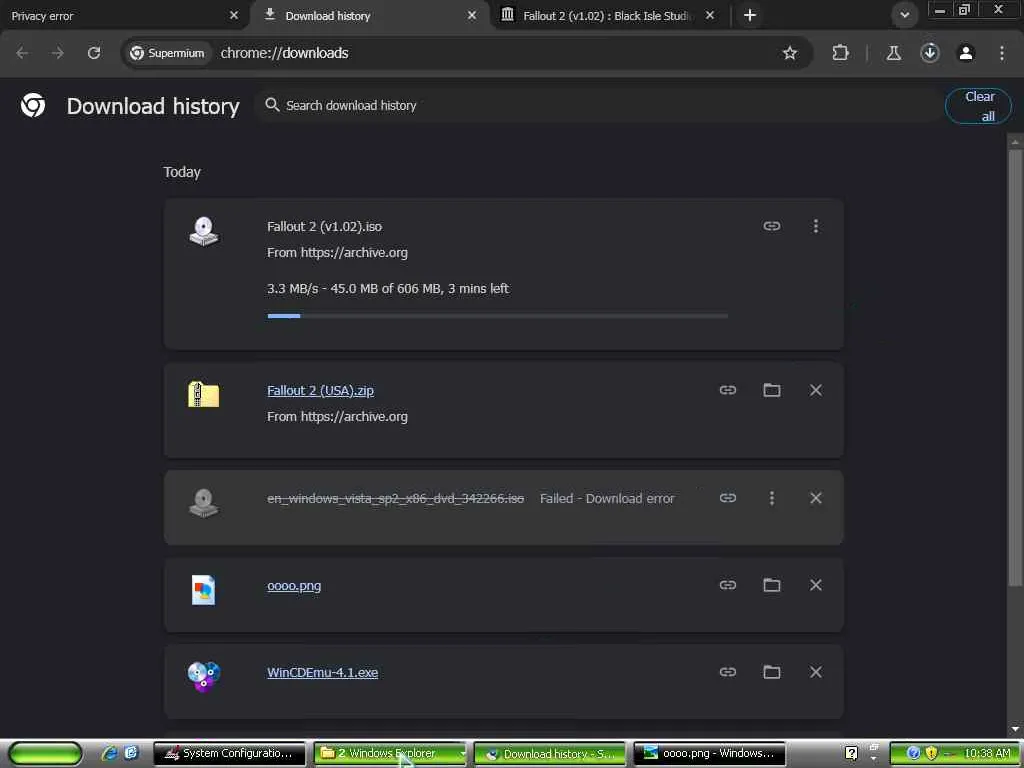Click the page vertical scrollbar thumb
The width and height of the screenshot is (1024, 768).
[1015, 367]
